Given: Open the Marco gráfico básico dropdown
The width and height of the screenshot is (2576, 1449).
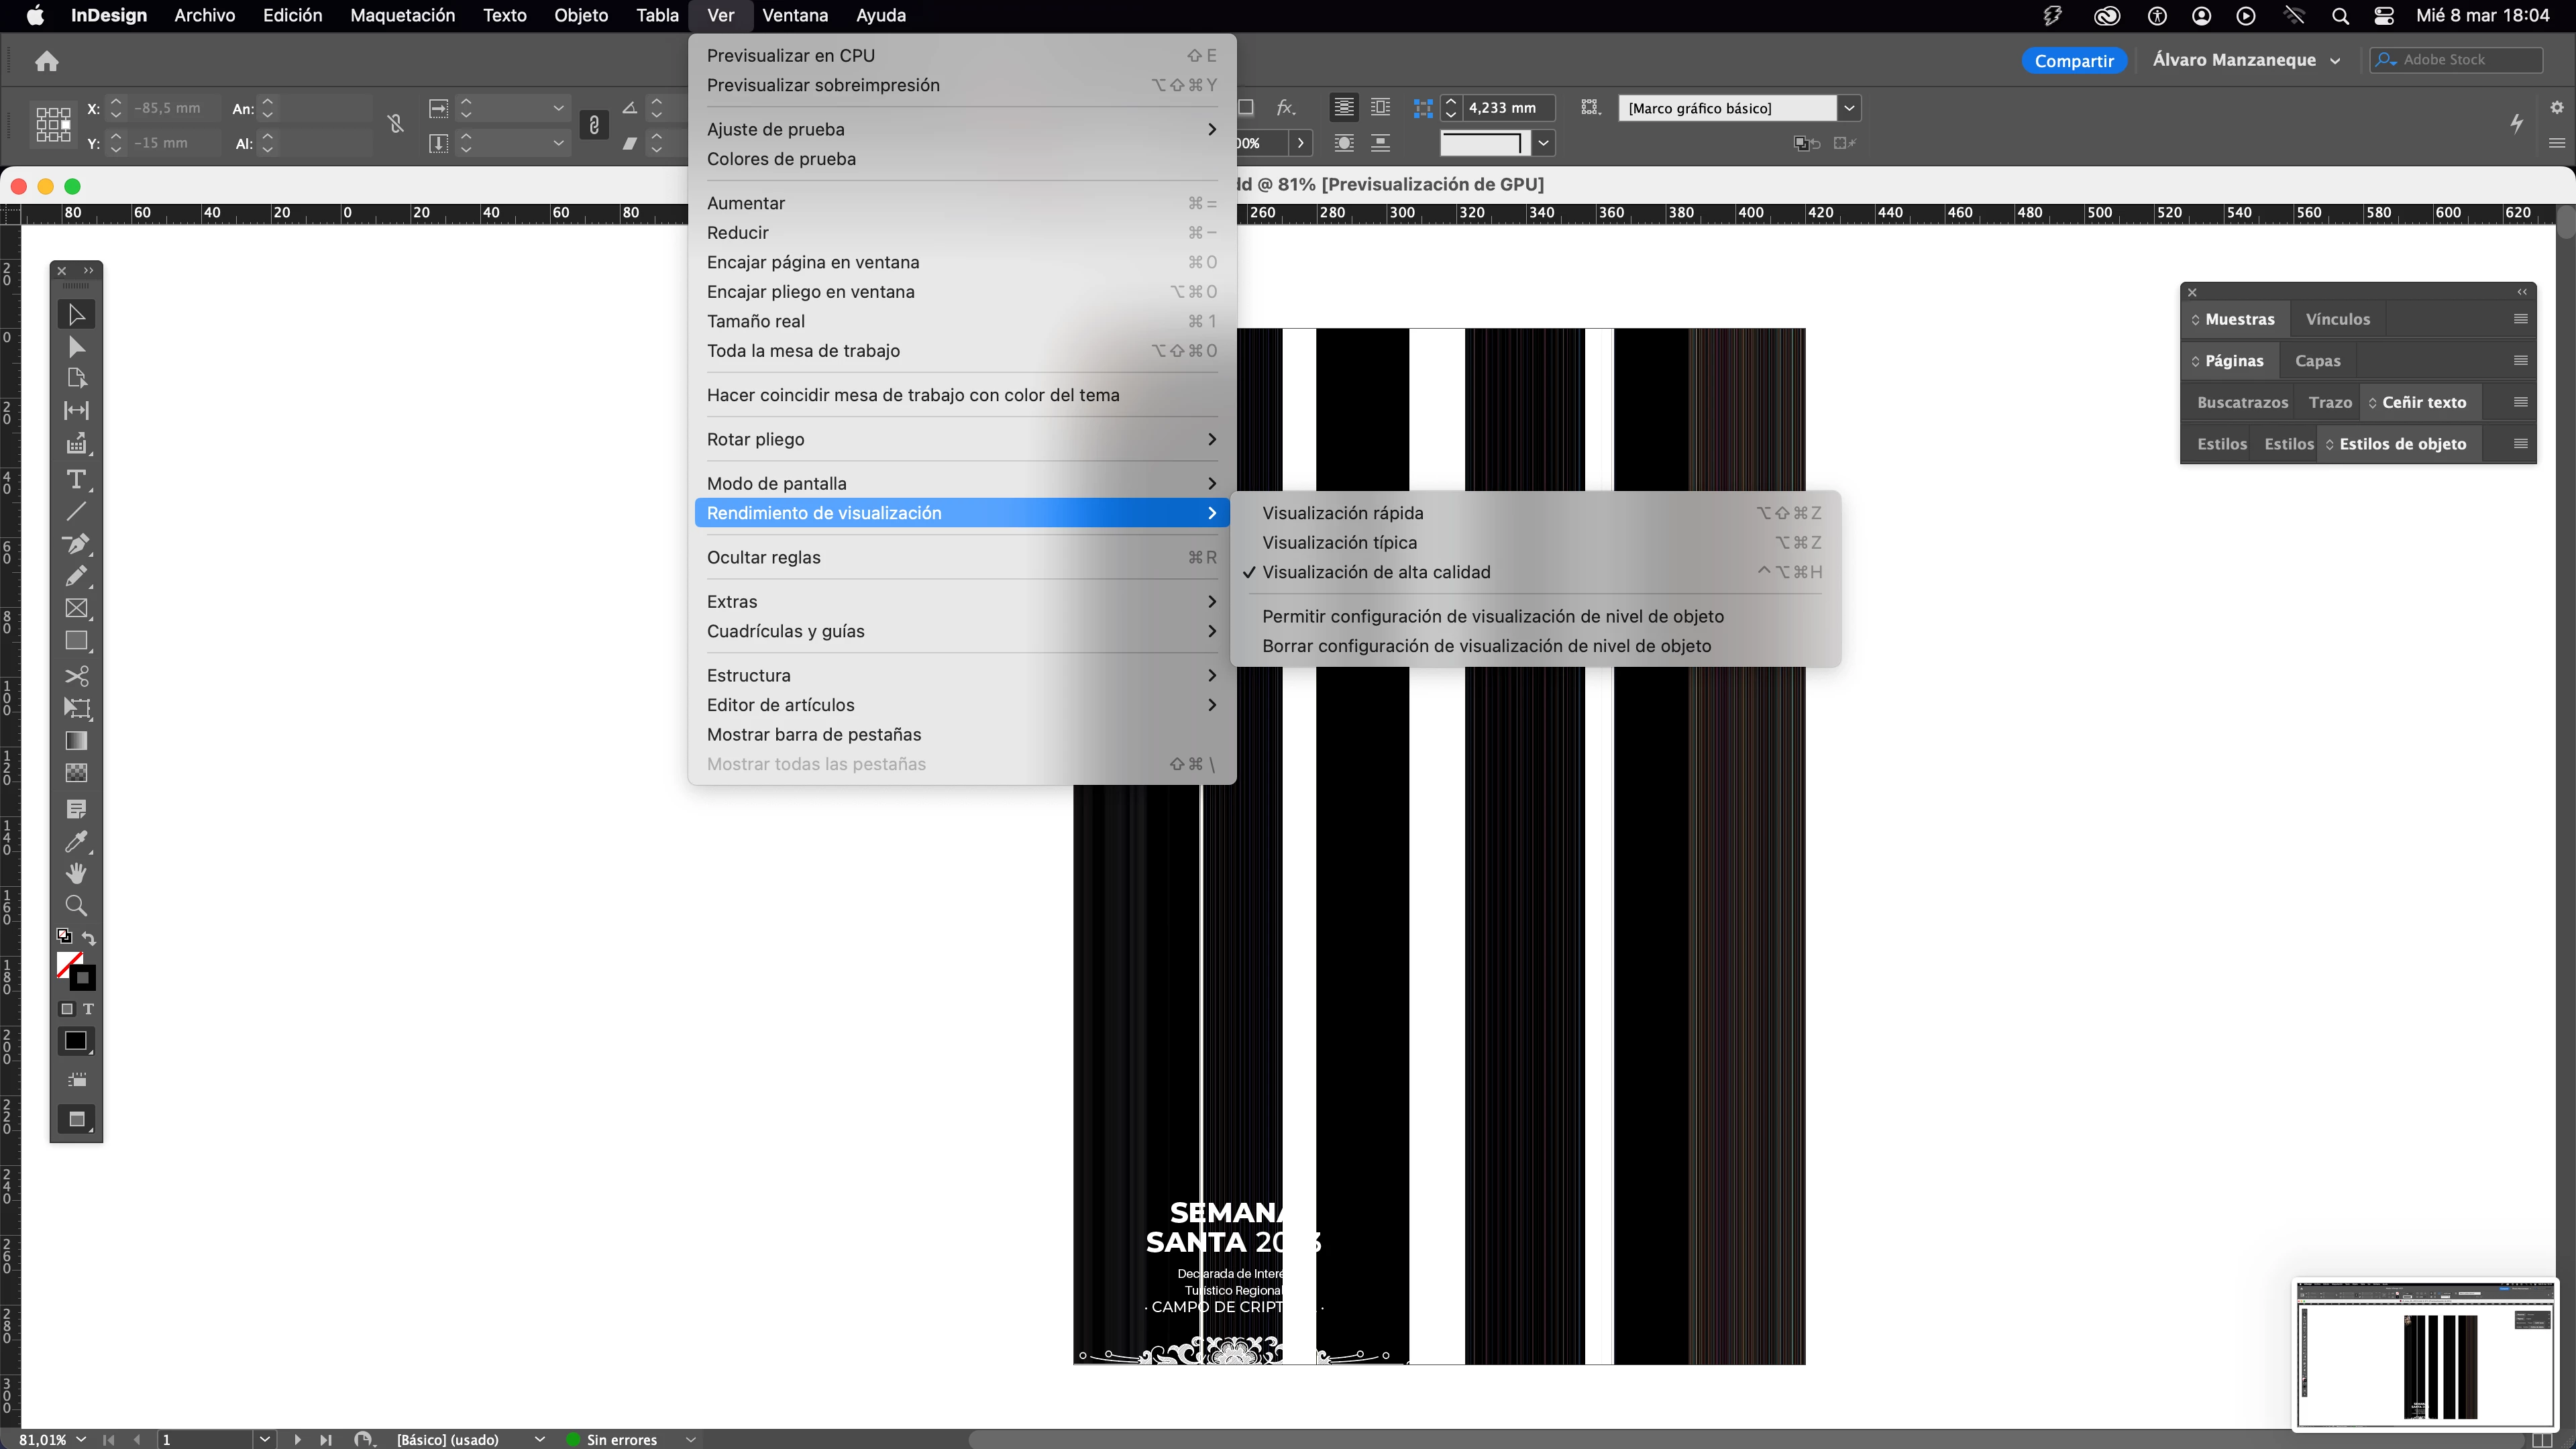Looking at the screenshot, I should coord(1849,108).
